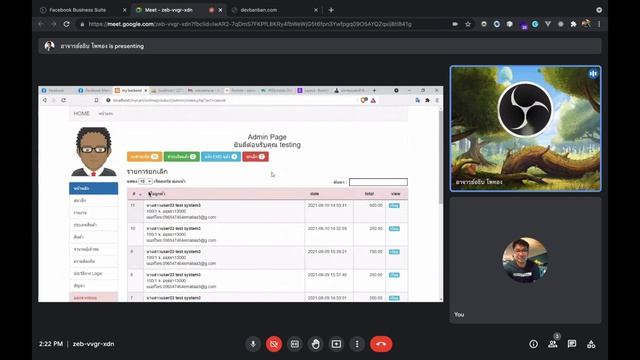Select the highlighted blue sidebar menu item
Image resolution: width=640 pixels, height=360 pixels.
point(93,188)
